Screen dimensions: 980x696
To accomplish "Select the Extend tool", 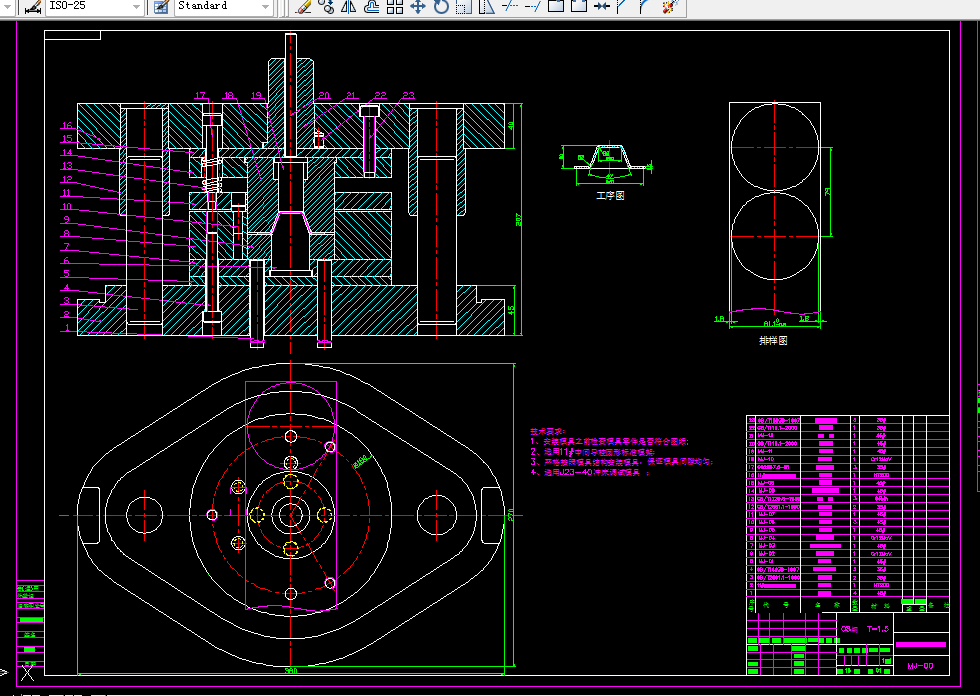I will tap(532, 7).
